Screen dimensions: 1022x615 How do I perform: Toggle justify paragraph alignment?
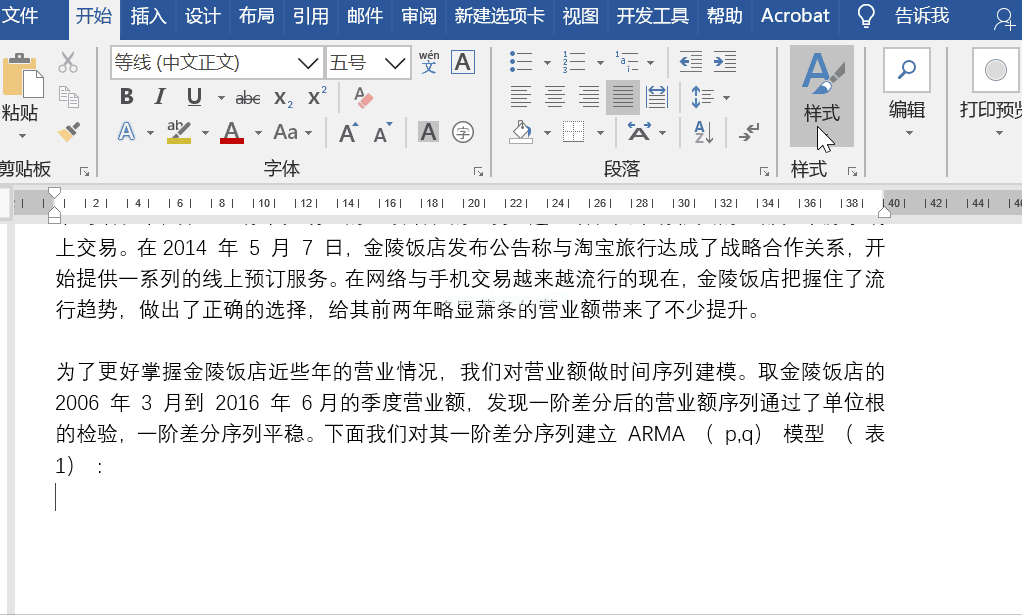tap(622, 97)
